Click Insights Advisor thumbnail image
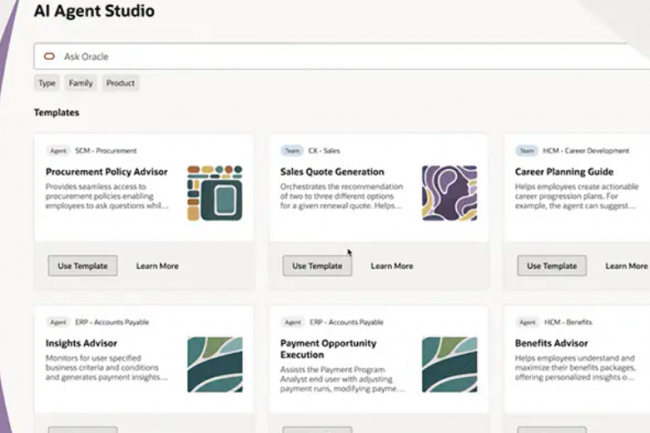 coord(214,364)
